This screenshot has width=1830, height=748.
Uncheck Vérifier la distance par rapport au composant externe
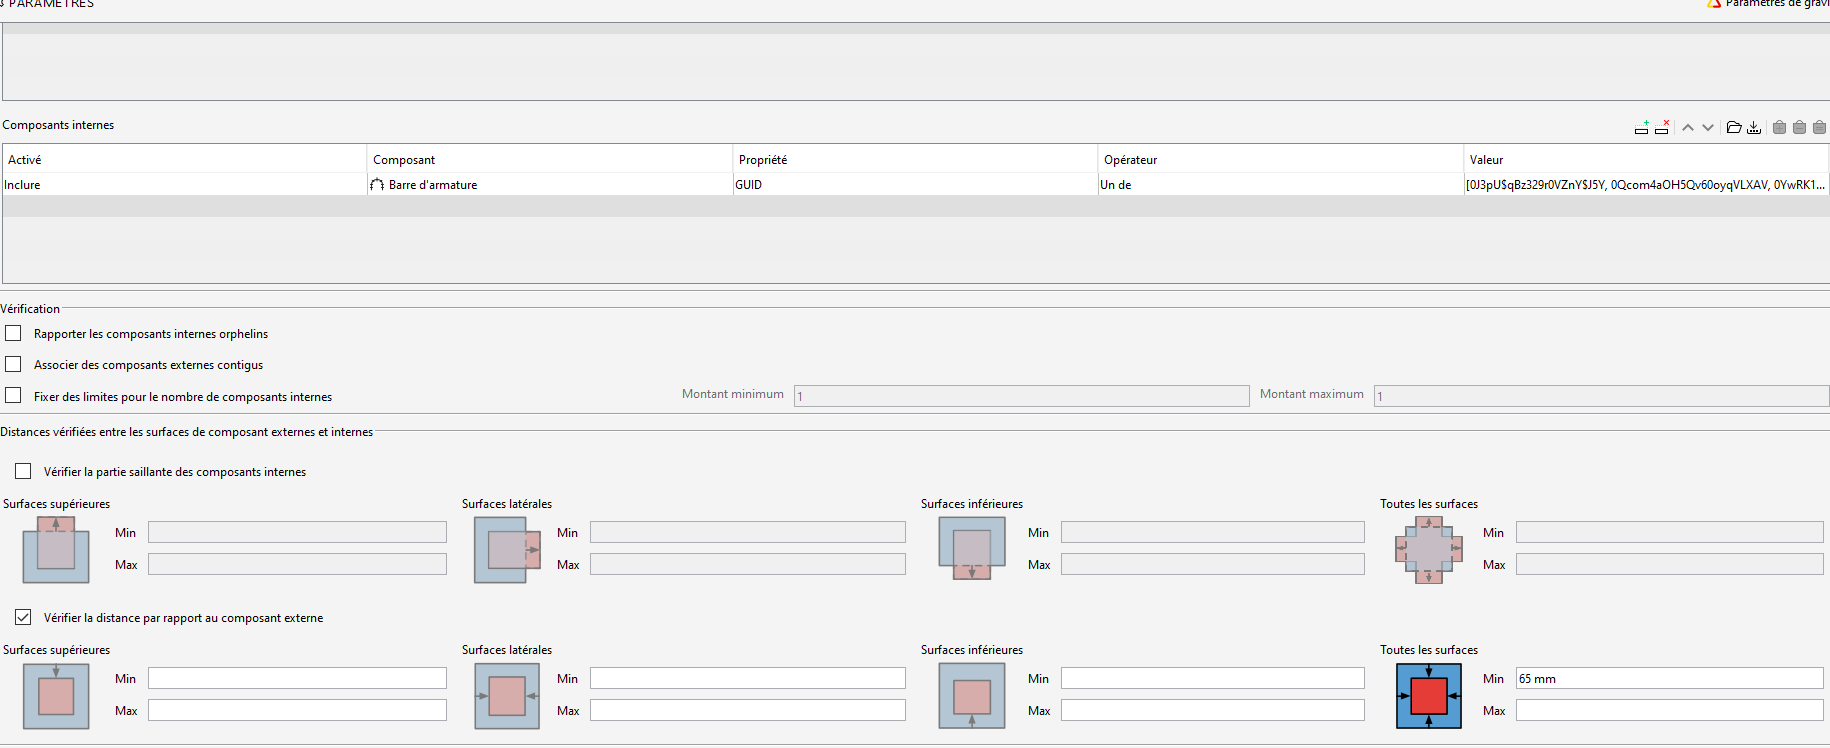point(23,617)
